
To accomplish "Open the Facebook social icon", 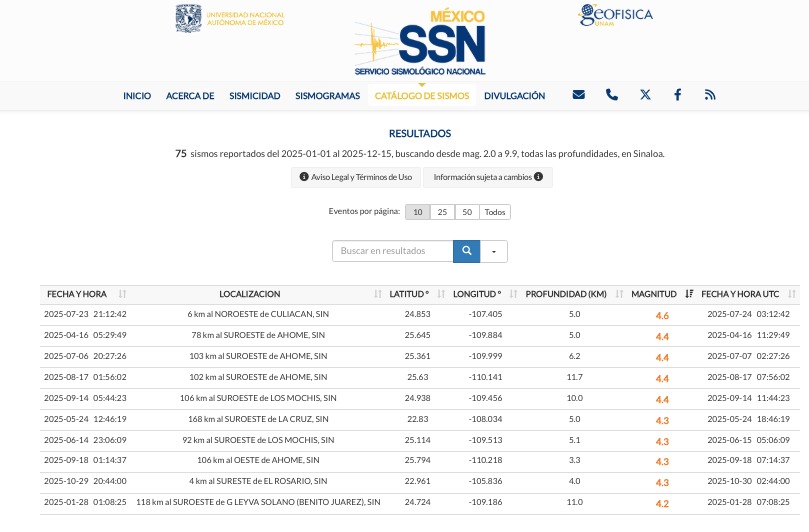I will click(677, 95).
